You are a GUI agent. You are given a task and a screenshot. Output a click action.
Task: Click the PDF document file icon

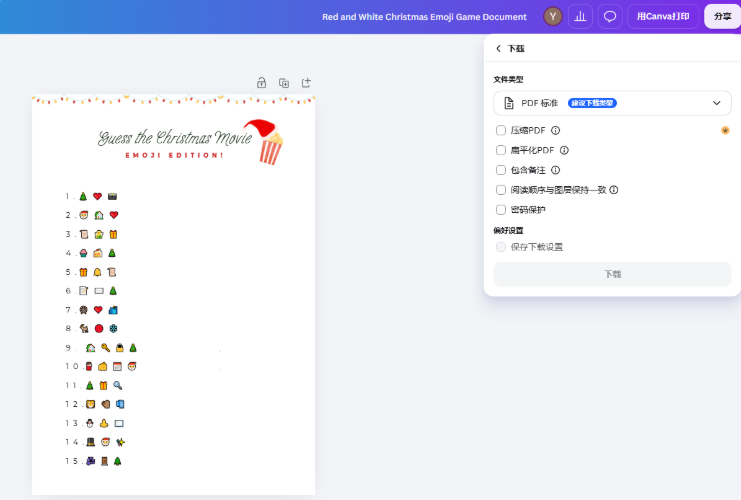tap(509, 103)
